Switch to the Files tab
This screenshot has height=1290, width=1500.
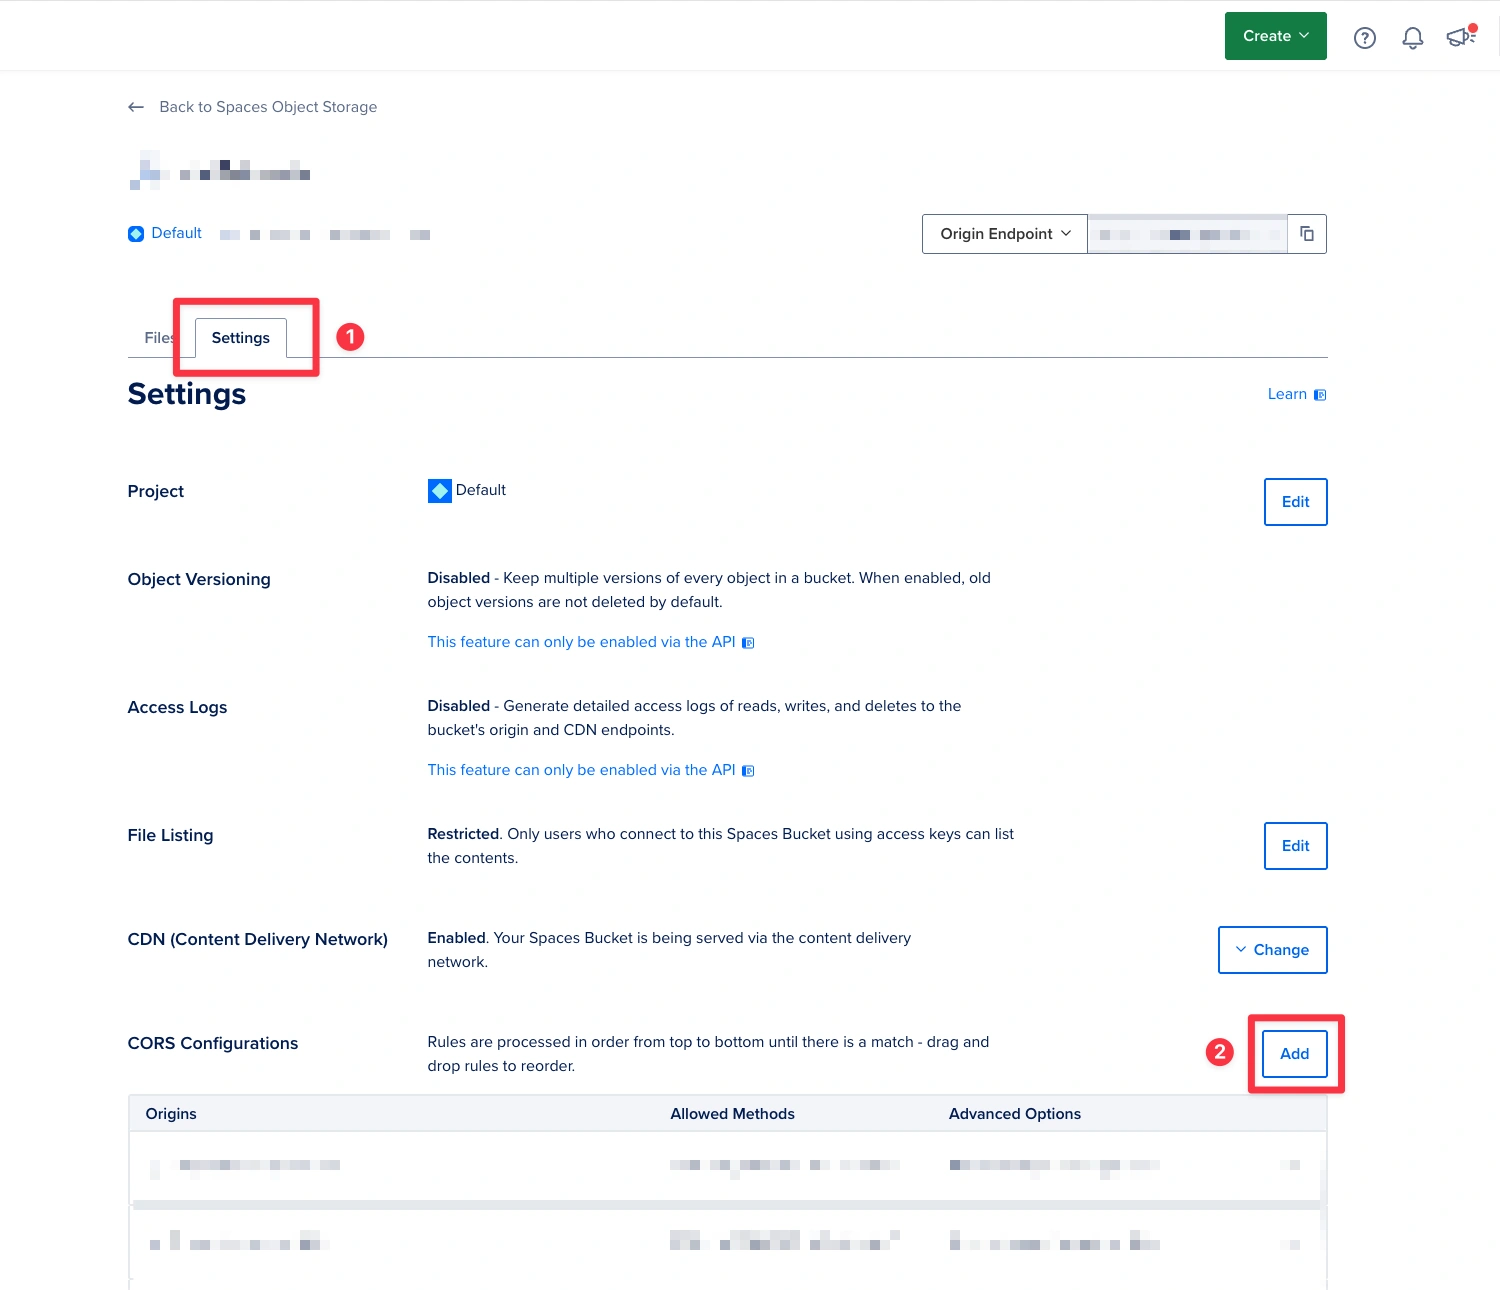click(158, 338)
